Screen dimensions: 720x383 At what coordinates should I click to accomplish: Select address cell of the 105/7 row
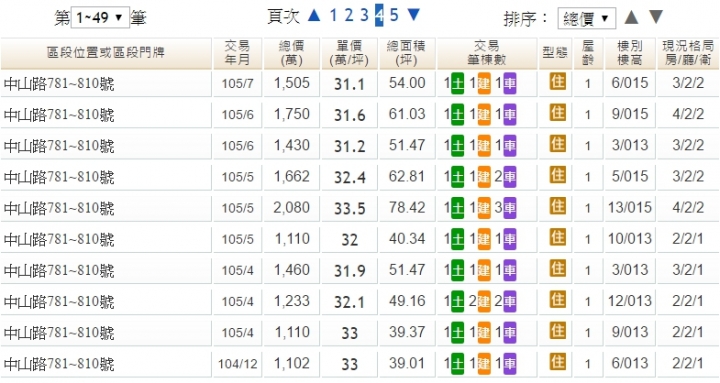(106, 84)
